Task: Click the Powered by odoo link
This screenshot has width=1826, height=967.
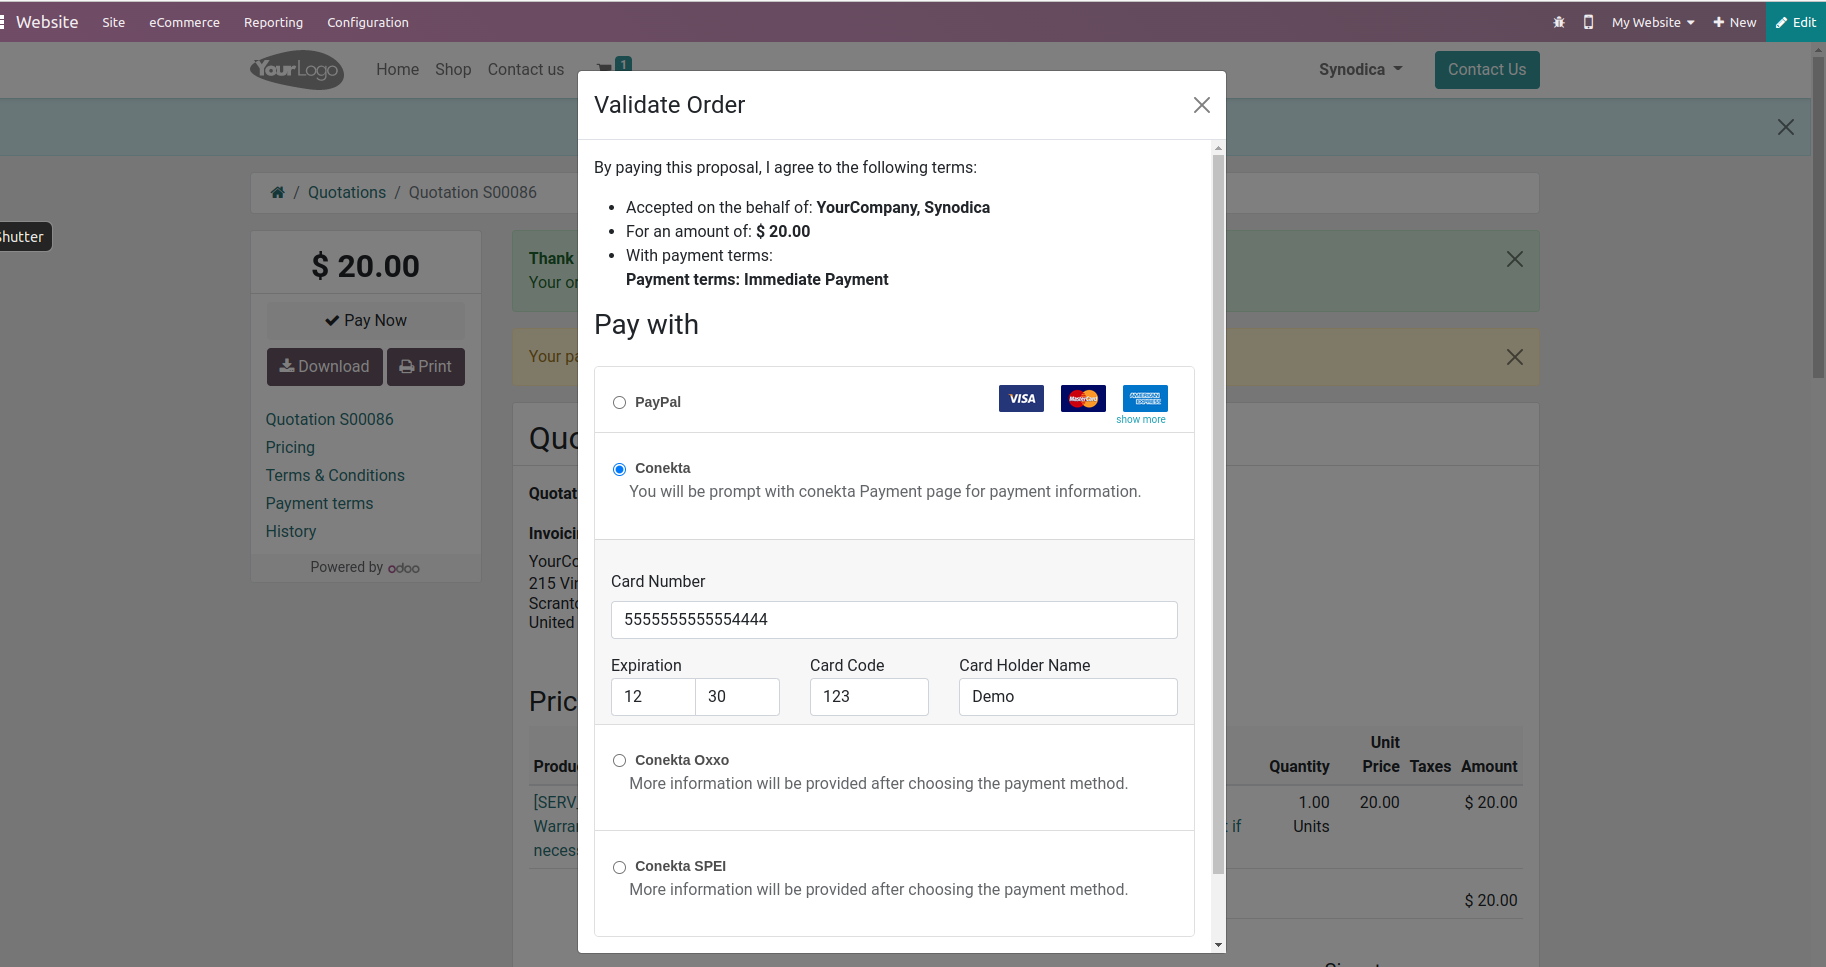Action: [365, 567]
